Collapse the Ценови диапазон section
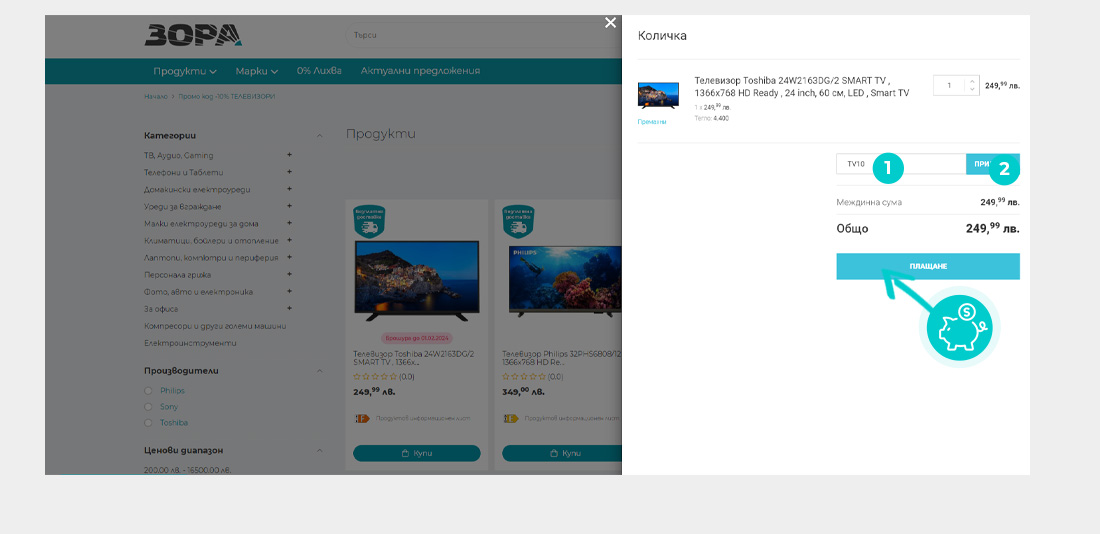This screenshot has height=534, width=1100. (319, 450)
